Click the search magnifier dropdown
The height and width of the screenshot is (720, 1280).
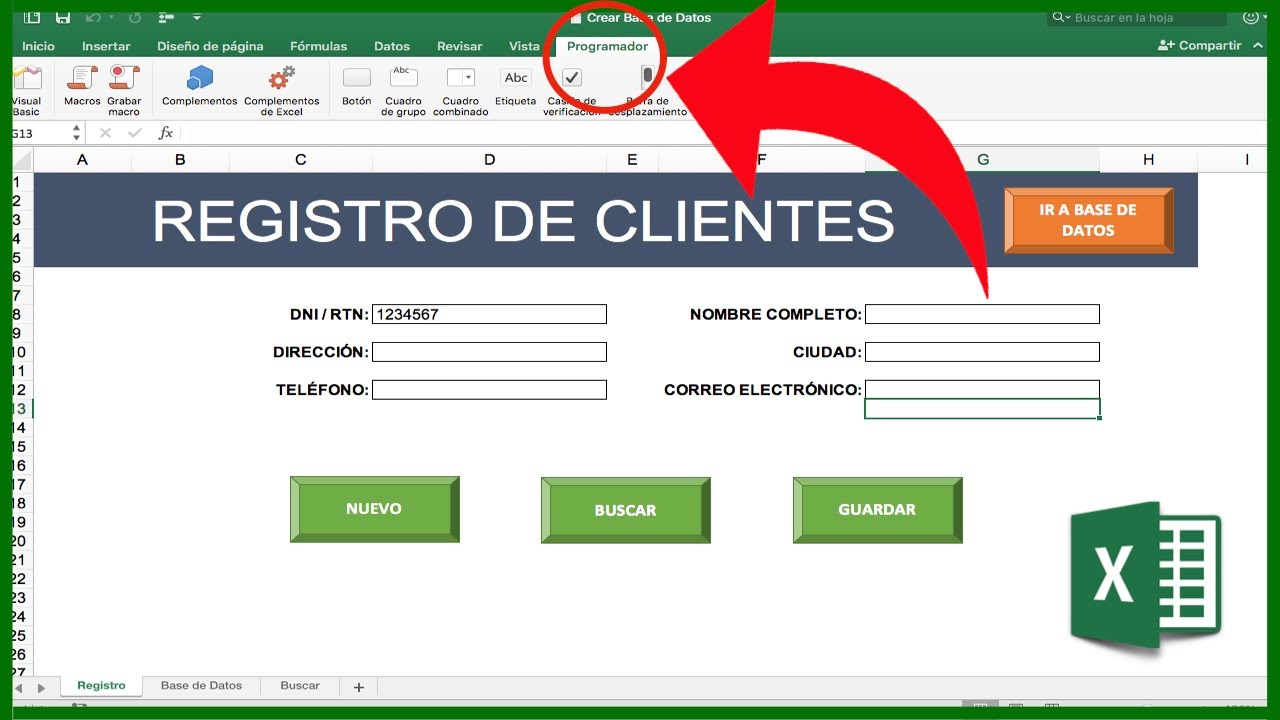click(1060, 18)
